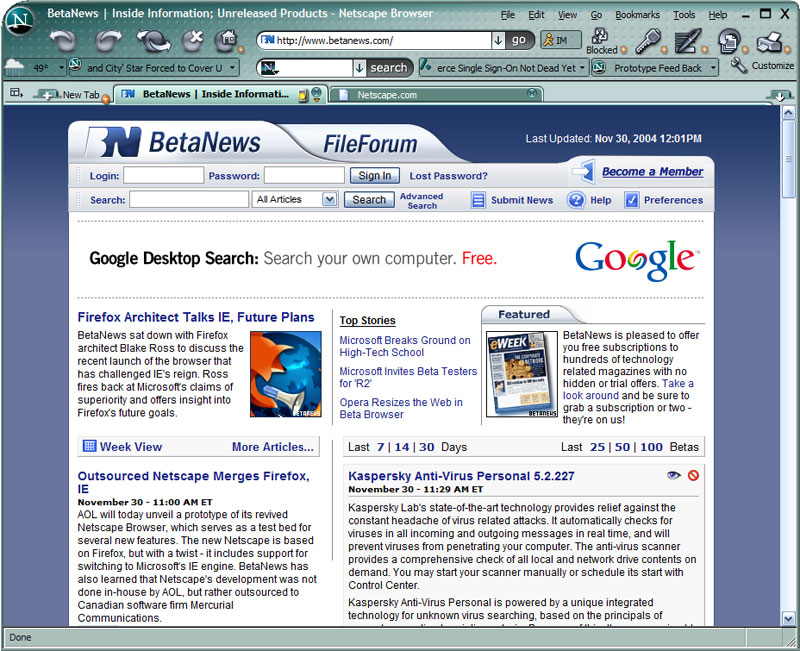Open the FileForum tab
This screenshot has height=651, width=800.
click(x=370, y=144)
